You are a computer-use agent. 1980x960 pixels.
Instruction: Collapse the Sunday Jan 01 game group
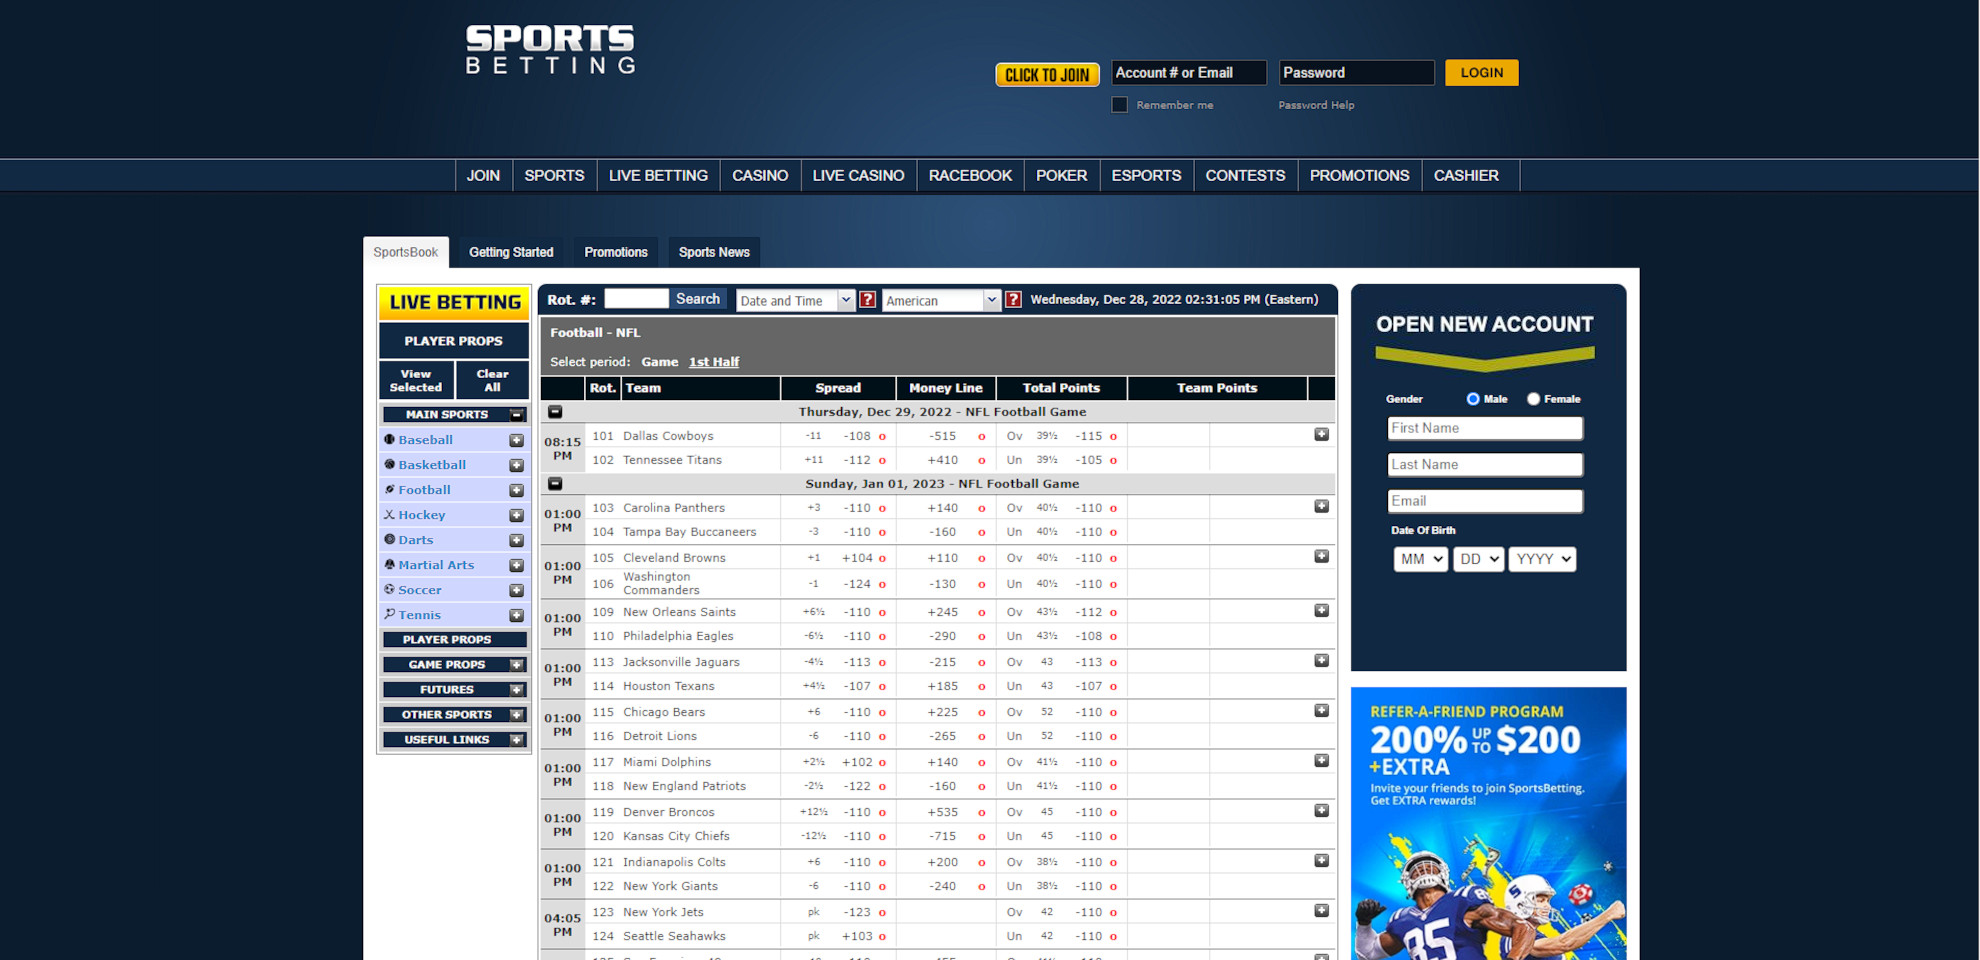coord(555,484)
